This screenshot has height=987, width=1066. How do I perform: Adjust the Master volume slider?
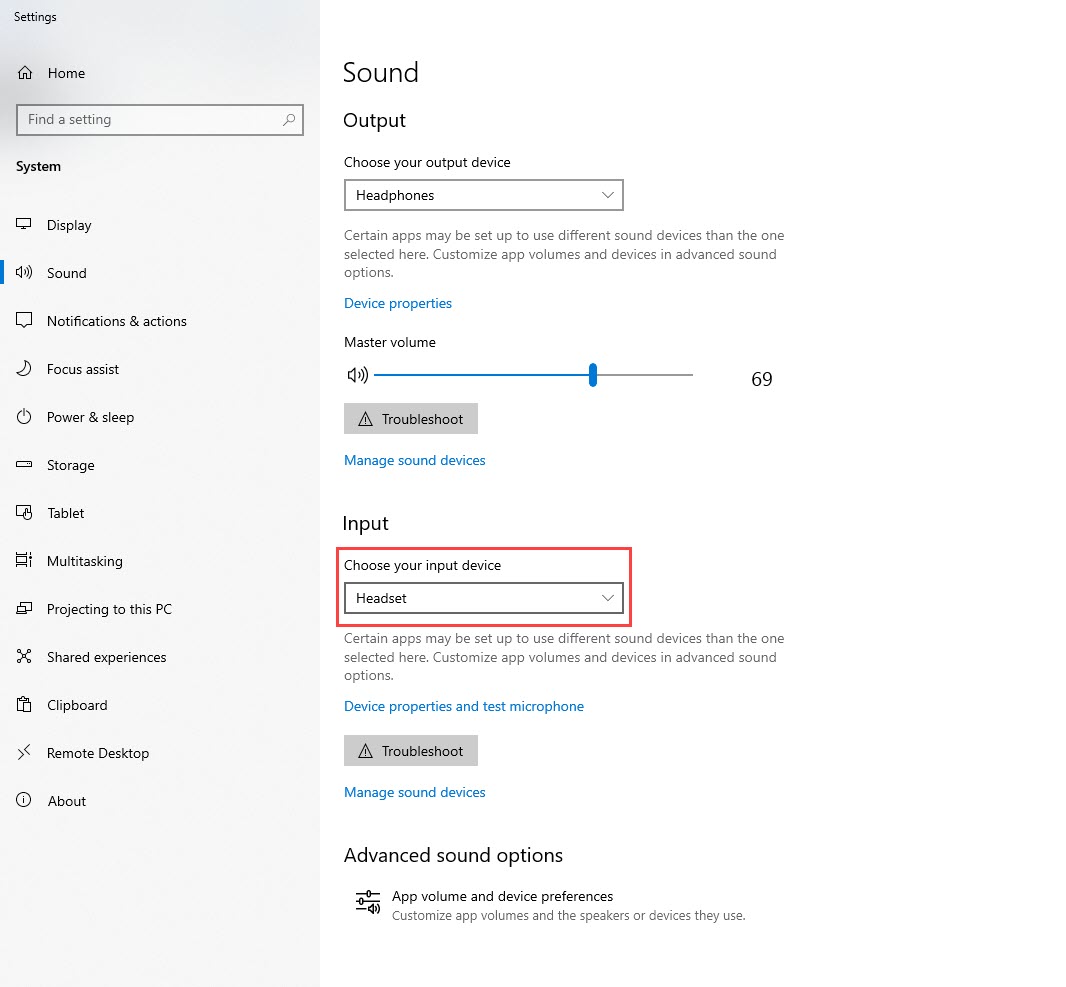click(592, 375)
